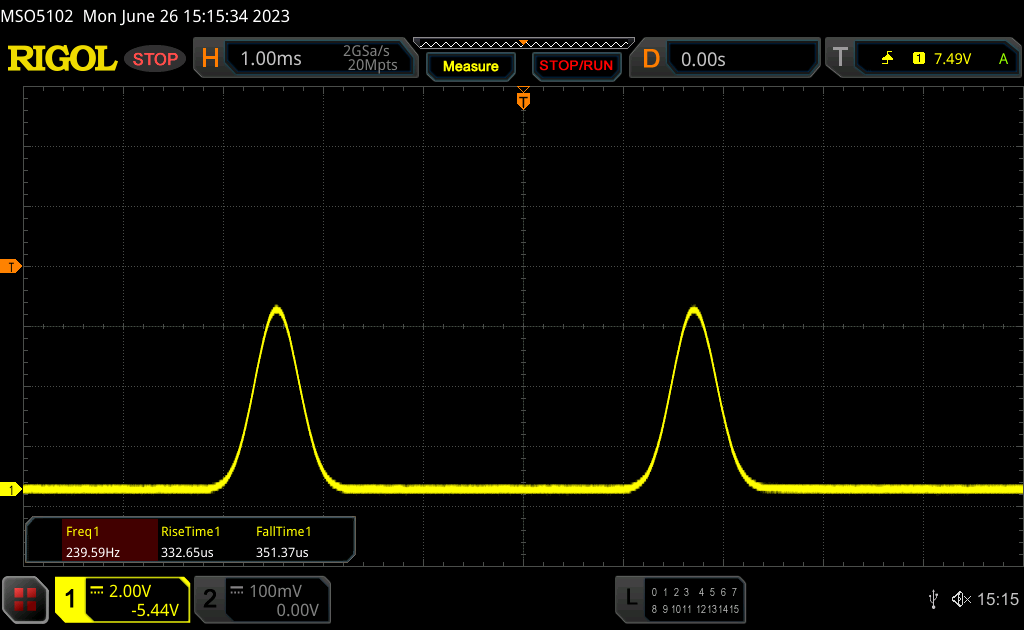Click the Mon June 26 15:15:34 2023 timestamp
The image size is (1024, 630).
pyautogui.click(x=186, y=16)
